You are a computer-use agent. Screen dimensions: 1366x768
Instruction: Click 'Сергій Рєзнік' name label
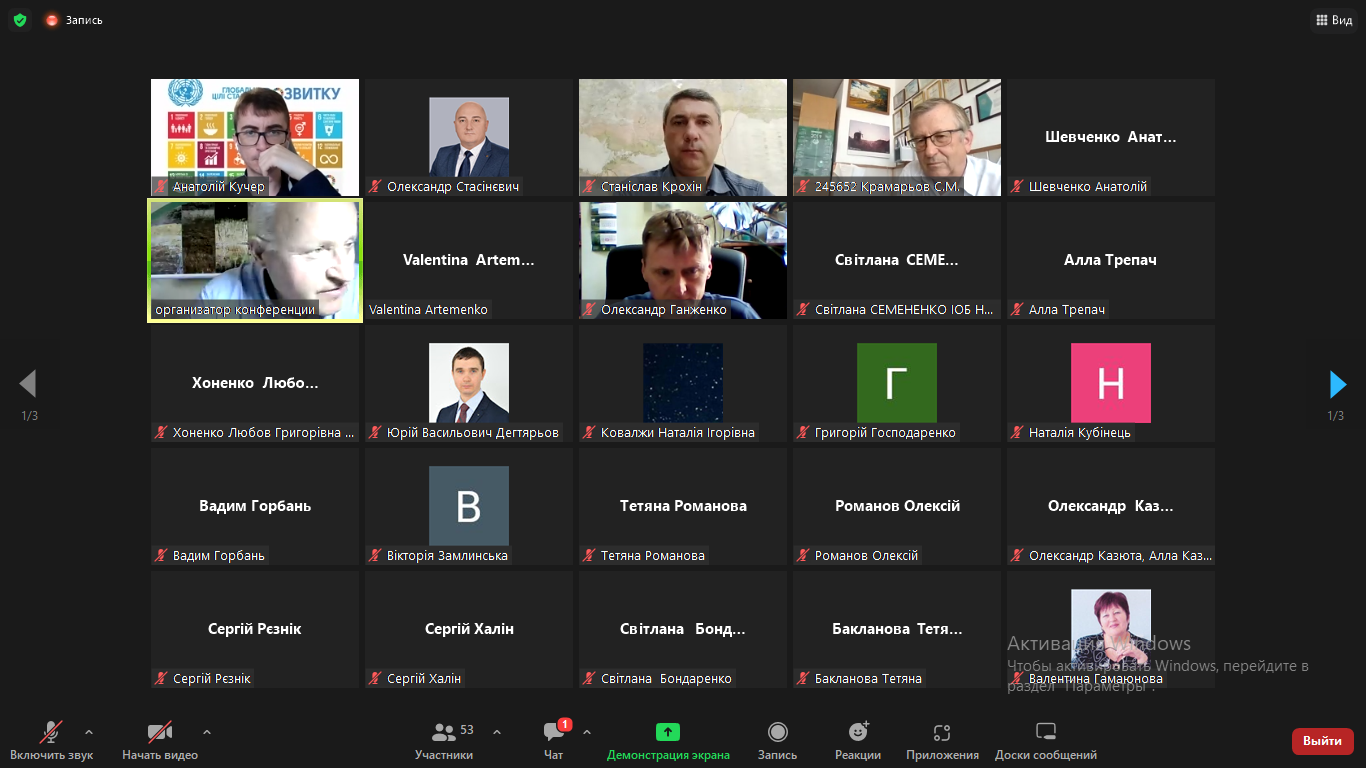tap(212, 679)
